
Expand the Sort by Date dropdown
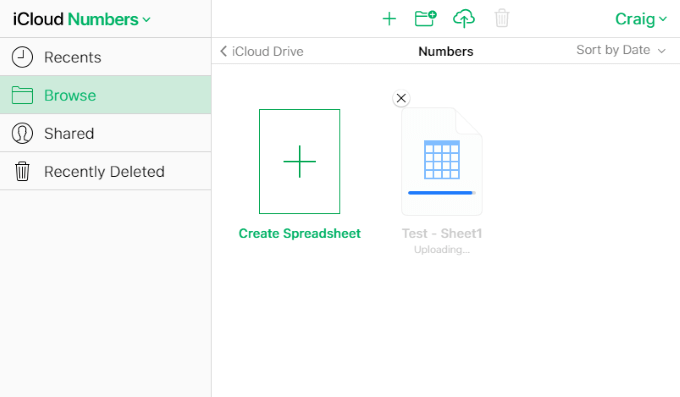(621, 50)
